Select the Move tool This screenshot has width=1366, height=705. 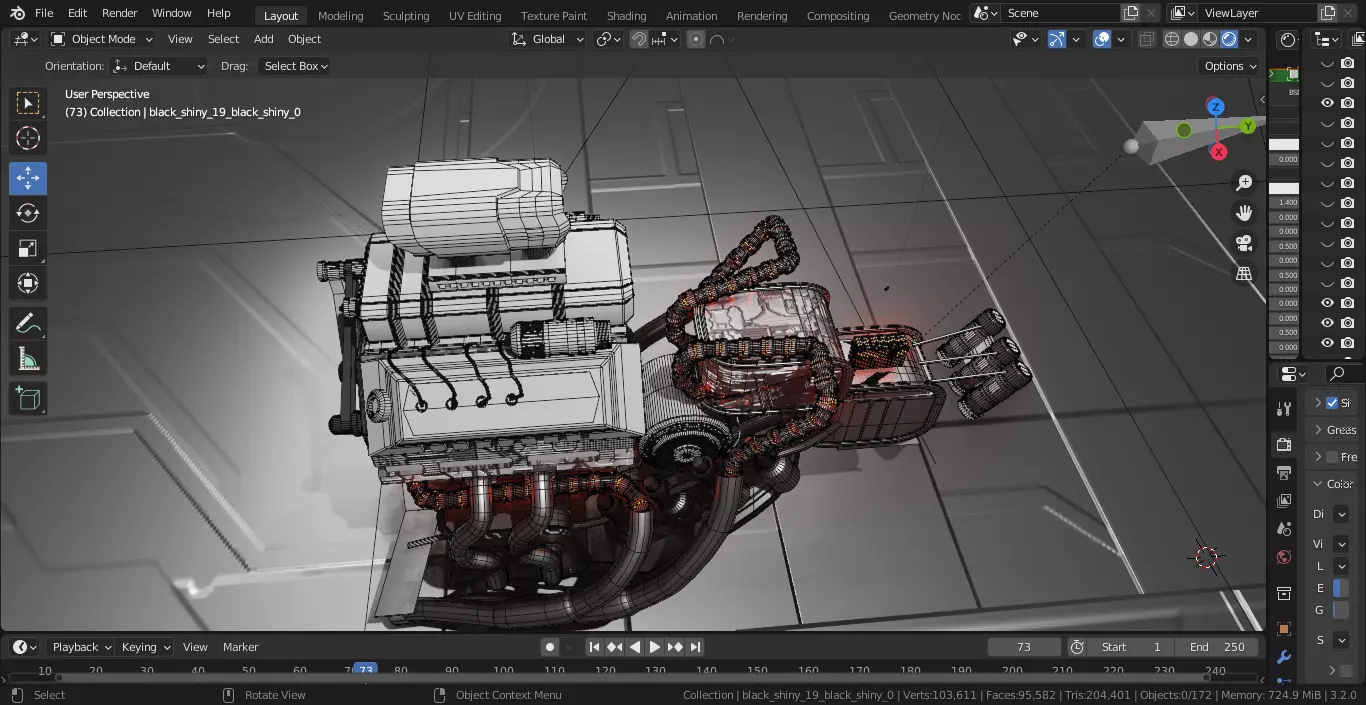pos(28,179)
